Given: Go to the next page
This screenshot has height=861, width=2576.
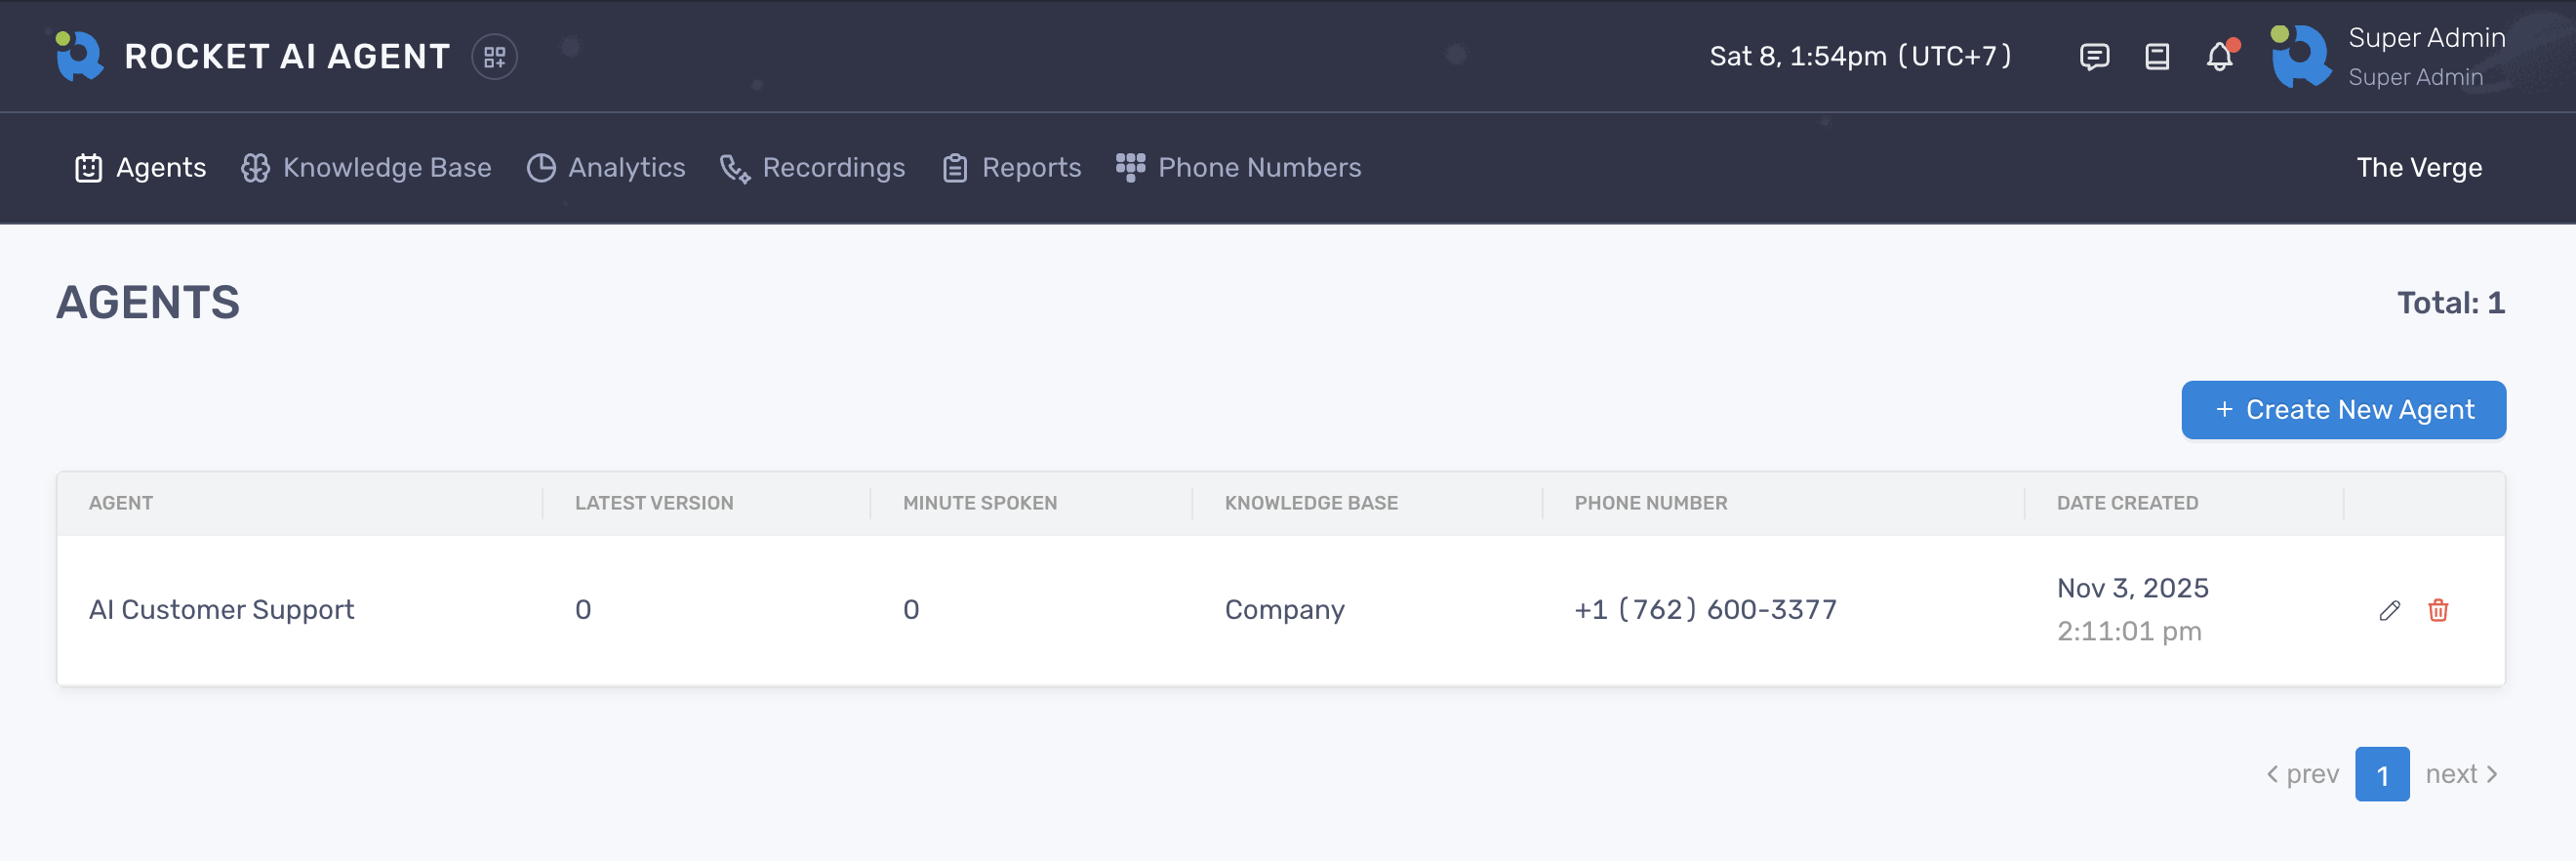Looking at the screenshot, I should click(x=2461, y=774).
